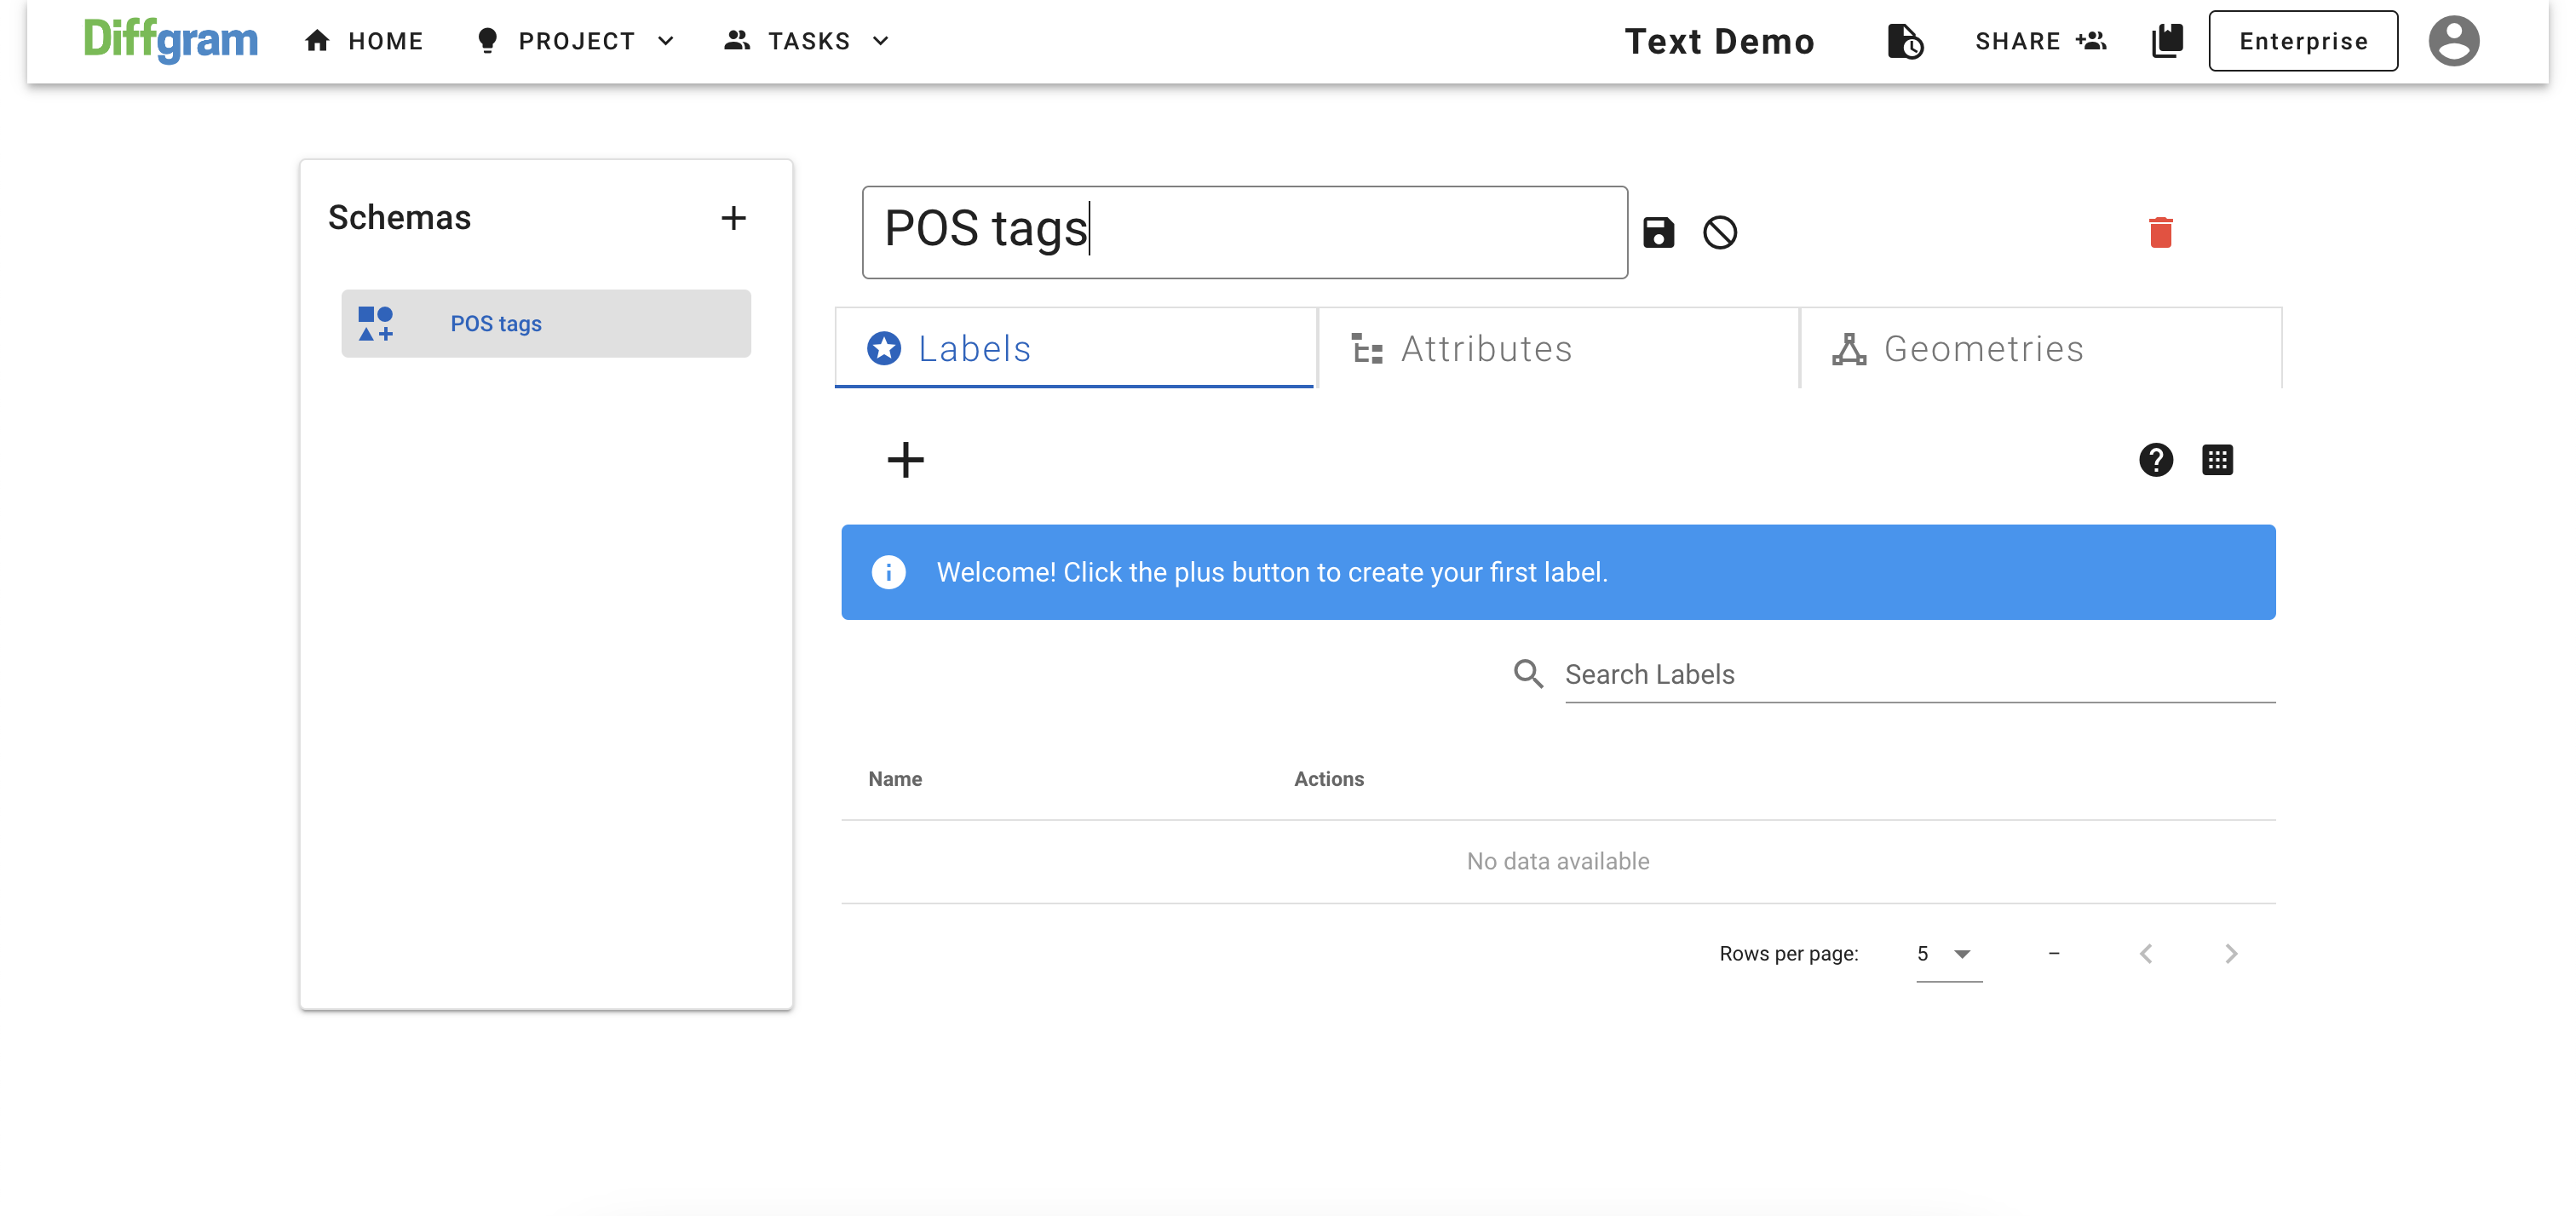Viewport: 2576px width, 1216px height.
Task: Open the labels help question icon
Action: coord(2155,460)
